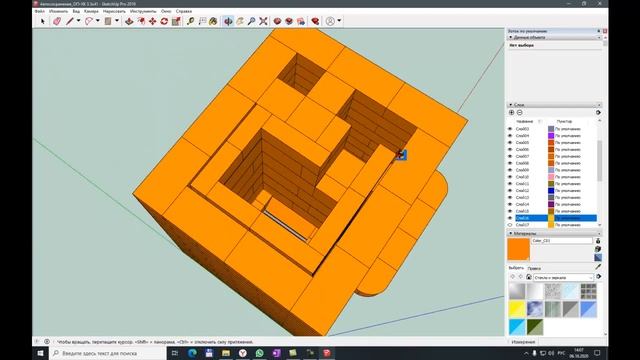This screenshot has width=640, height=360.
Task: Click the Пунктир column header
Action: (564, 122)
